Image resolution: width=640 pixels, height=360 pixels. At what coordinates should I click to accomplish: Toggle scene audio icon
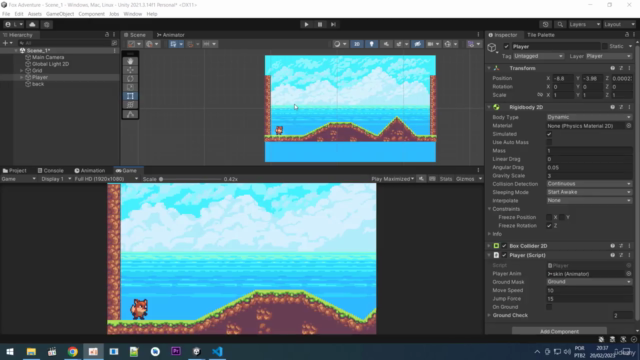386,44
